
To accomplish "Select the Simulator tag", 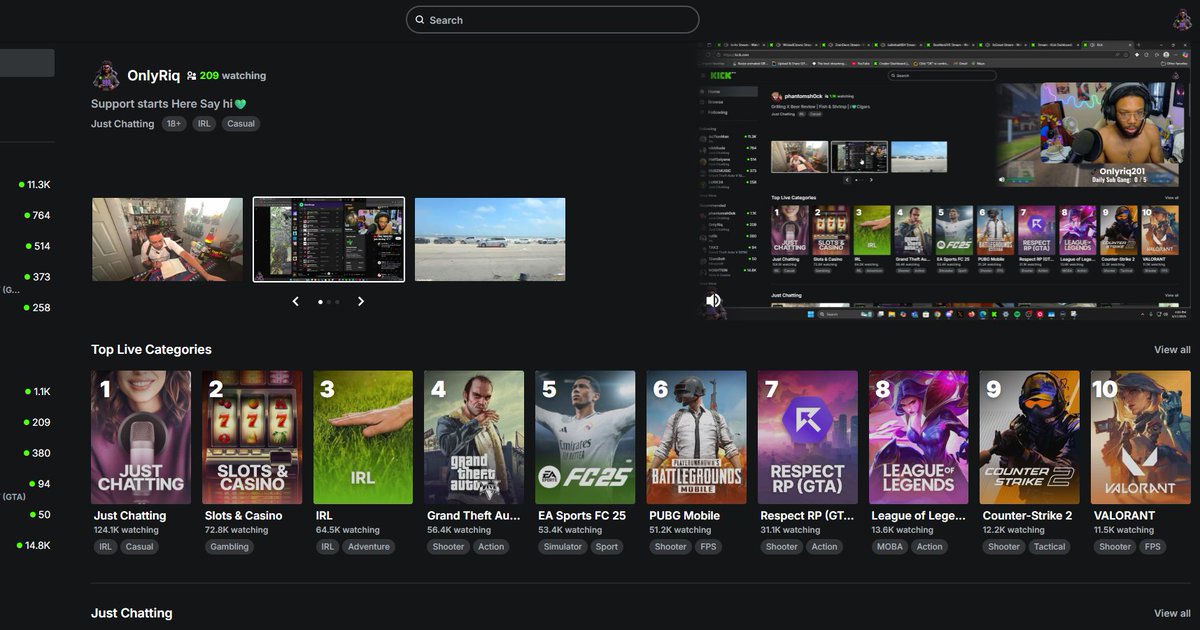I will (563, 547).
